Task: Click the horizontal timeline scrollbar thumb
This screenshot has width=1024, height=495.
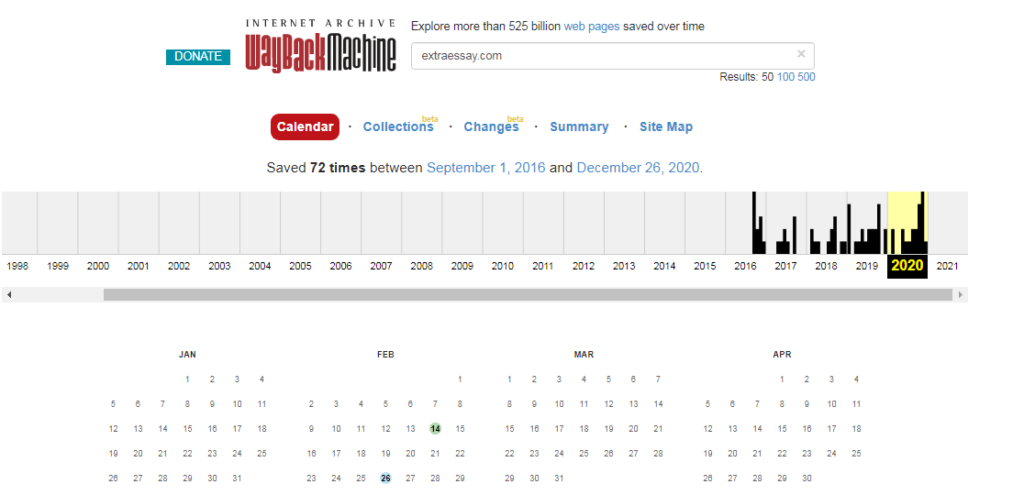Action: (x=528, y=295)
